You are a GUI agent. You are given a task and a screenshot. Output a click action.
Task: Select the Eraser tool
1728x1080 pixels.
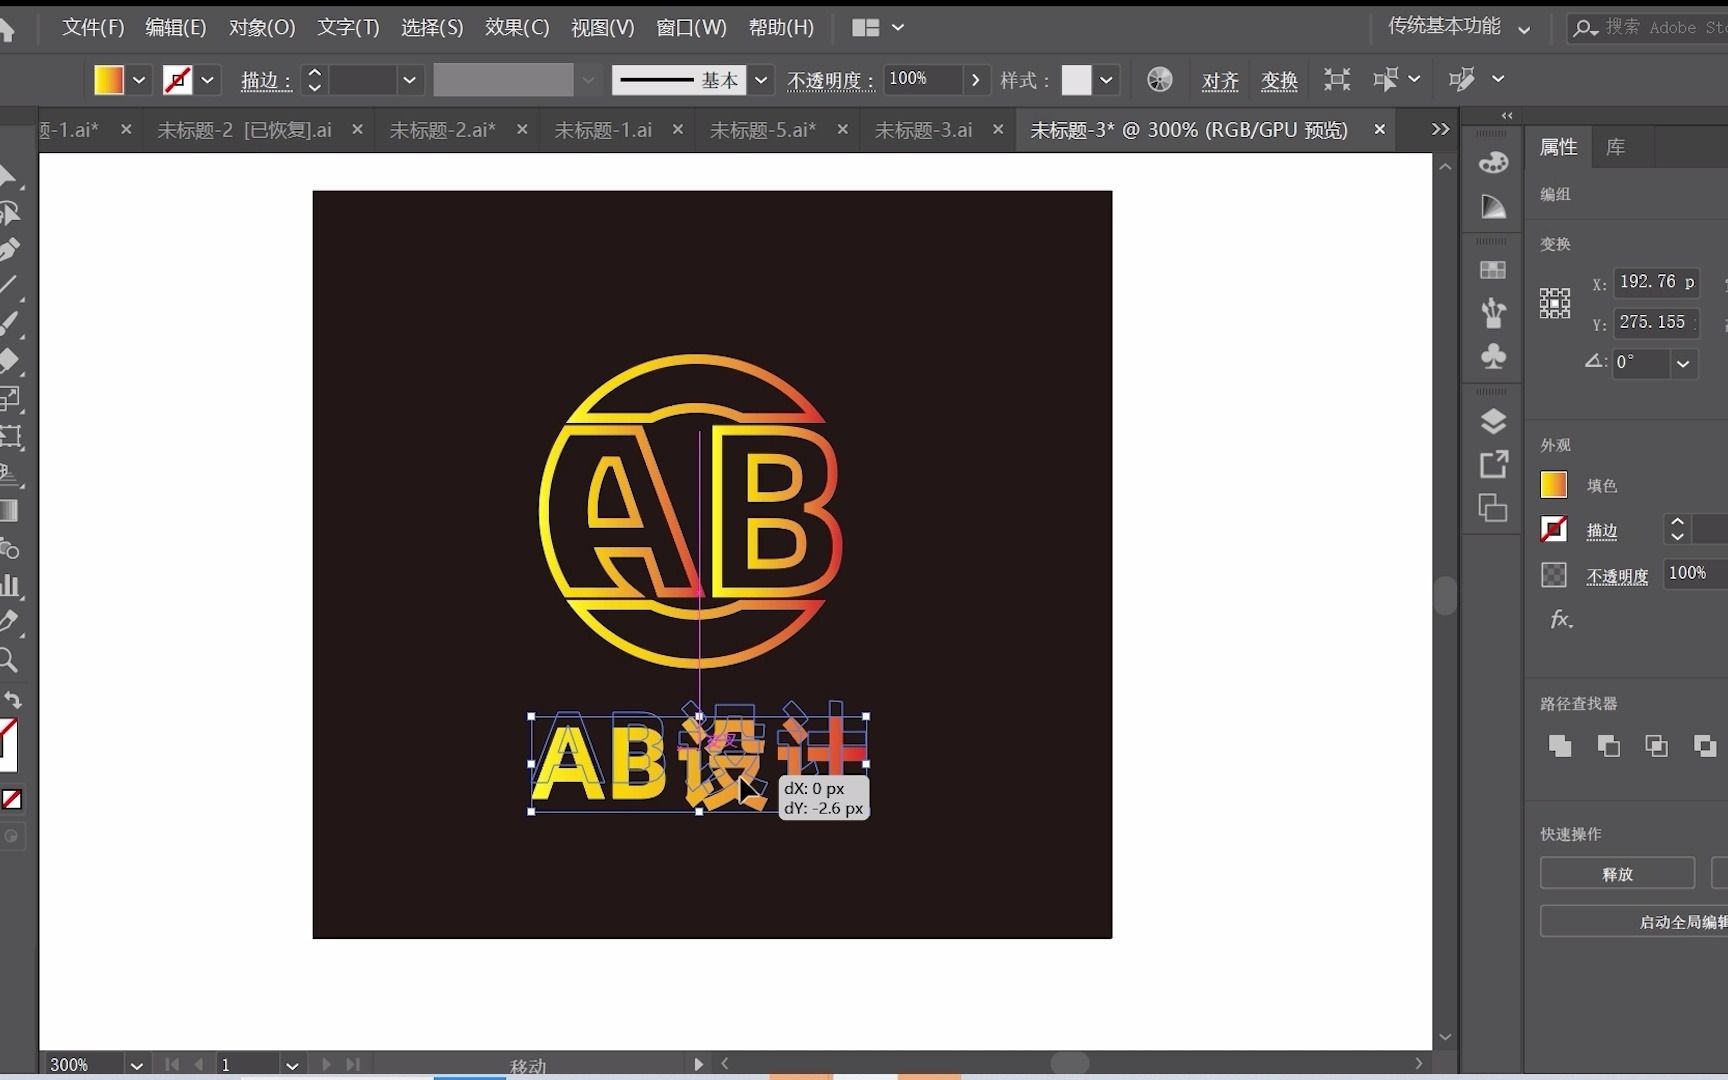click(x=11, y=360)
